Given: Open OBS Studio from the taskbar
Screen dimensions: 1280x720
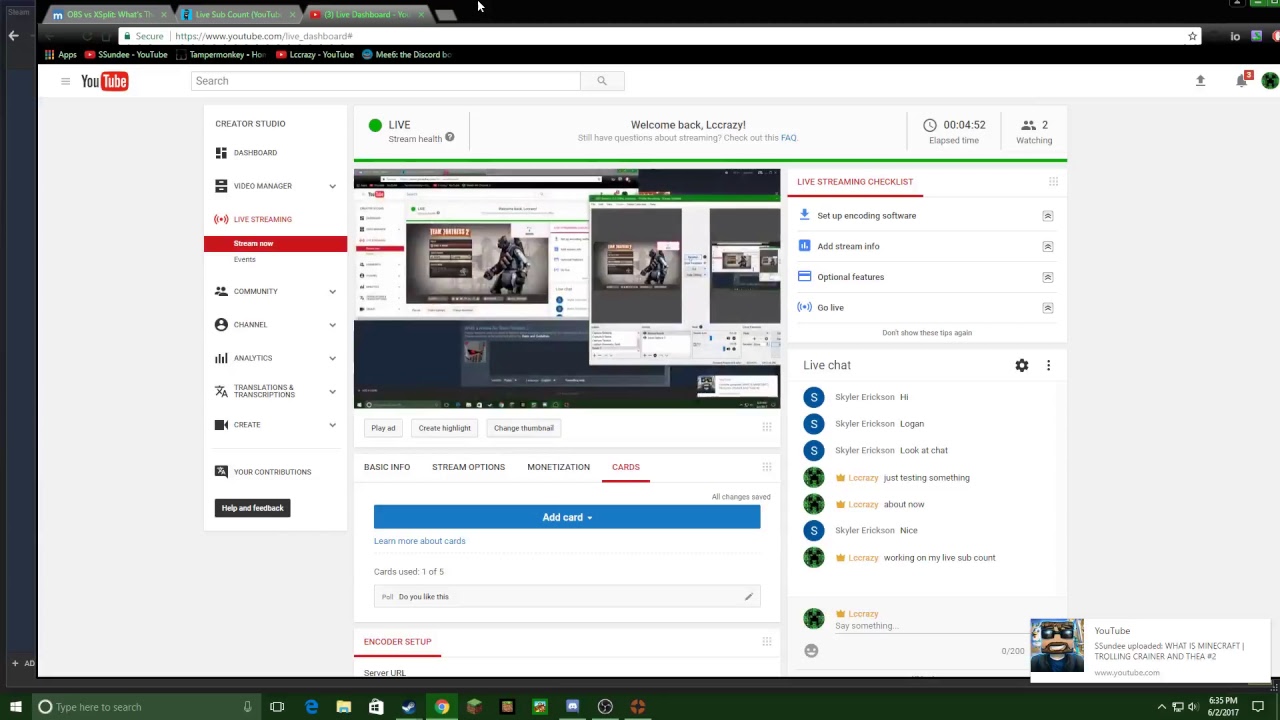Looking at the screenshot, I should (x=605, y=707).
